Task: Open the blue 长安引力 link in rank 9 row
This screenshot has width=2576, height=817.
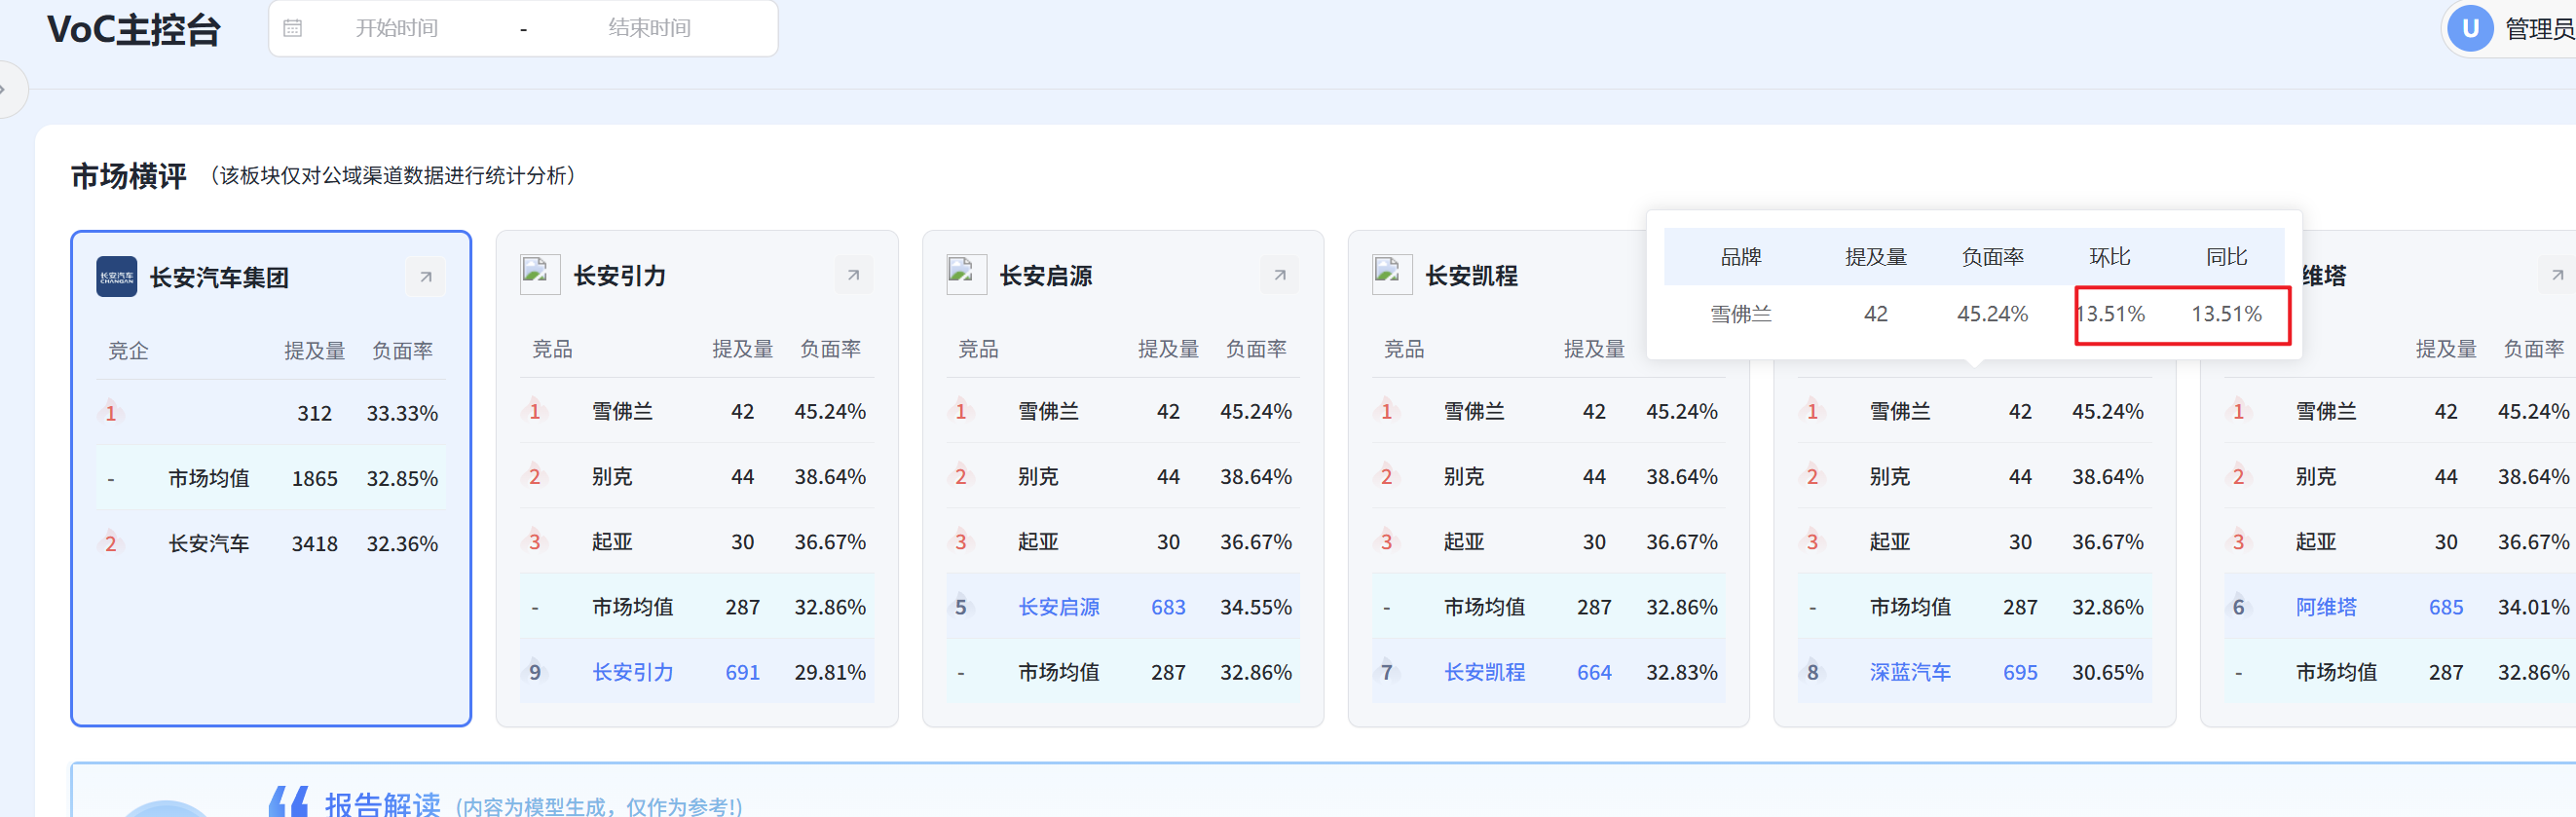Action: tap(632, 673)
